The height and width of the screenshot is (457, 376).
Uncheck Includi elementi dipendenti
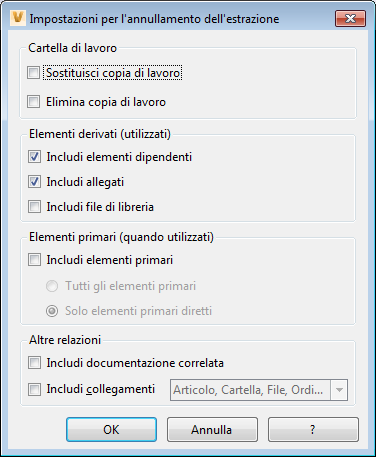click(x=34, y=157)
